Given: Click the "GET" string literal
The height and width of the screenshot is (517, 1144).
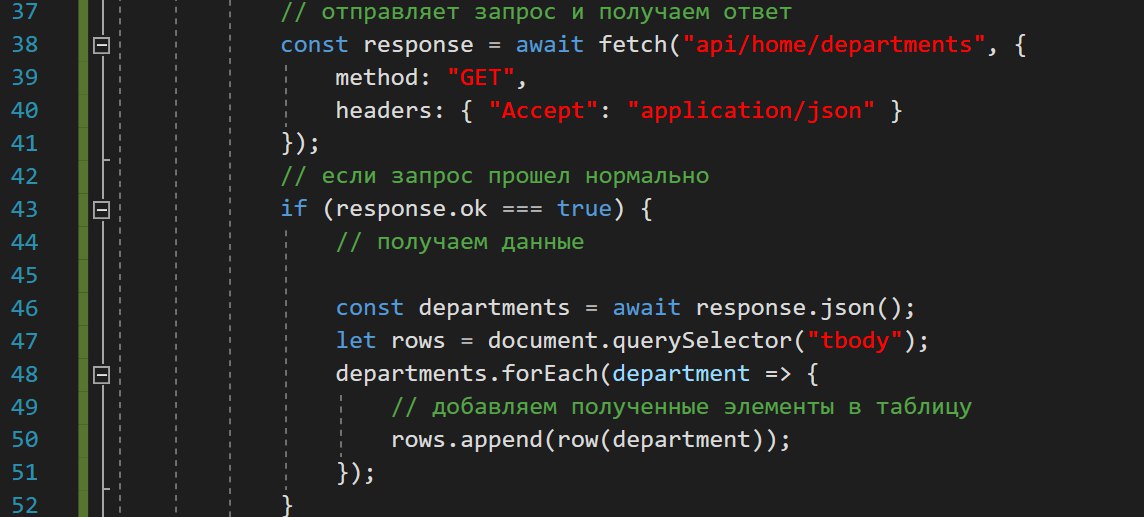Looking at the screenshot, I should [x=480, y=78].
